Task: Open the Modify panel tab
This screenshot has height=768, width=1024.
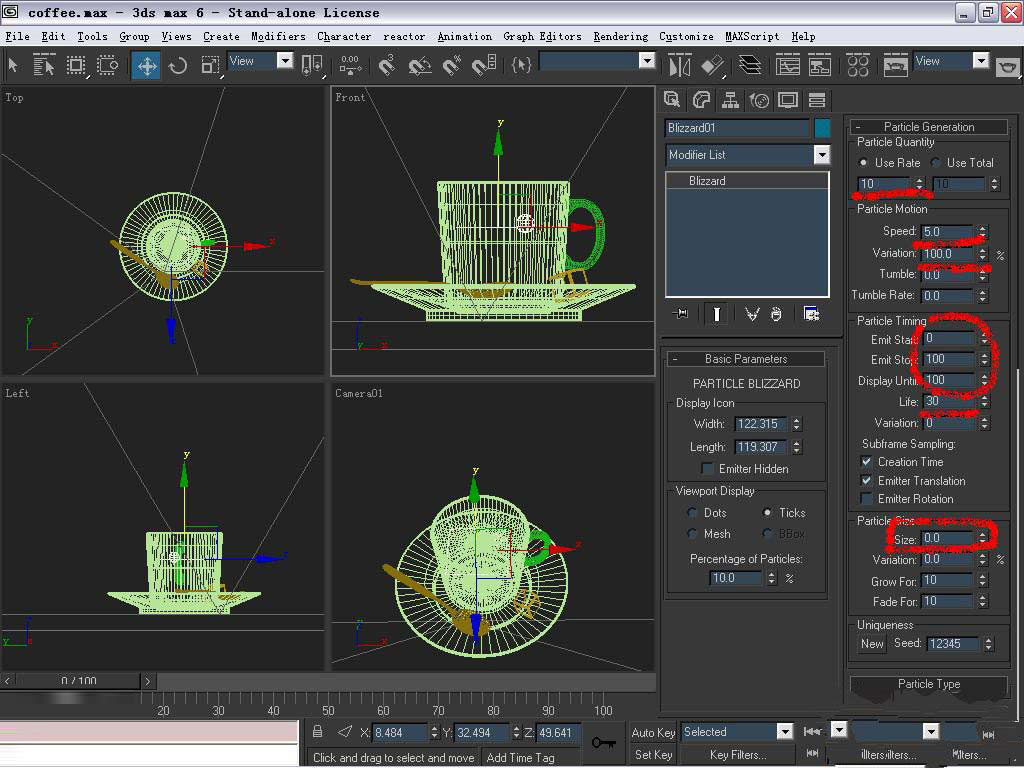Action: (701, 100)
